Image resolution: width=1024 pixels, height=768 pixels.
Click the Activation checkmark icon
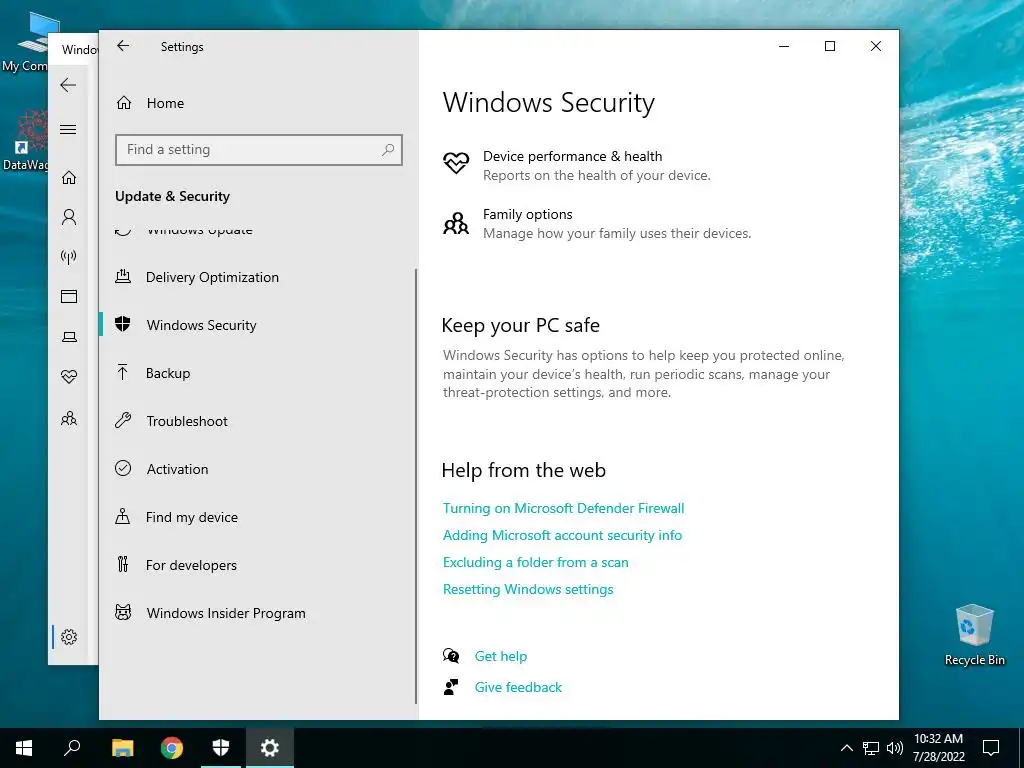click(123, 468)
